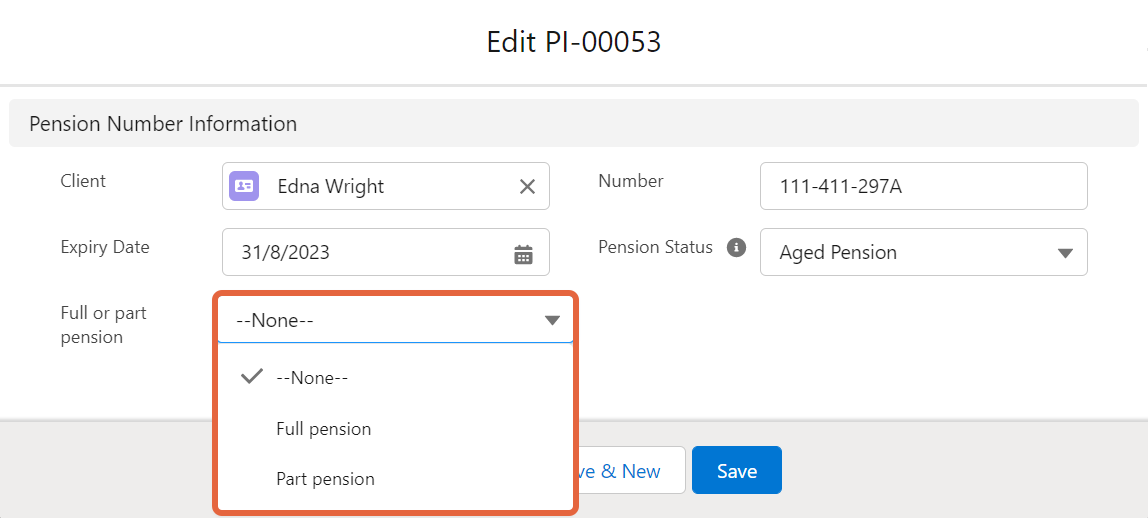1148x518 pixels.
Task: Select the --None-- option in list
Action: pyautogui.click(x=395, y=378)
